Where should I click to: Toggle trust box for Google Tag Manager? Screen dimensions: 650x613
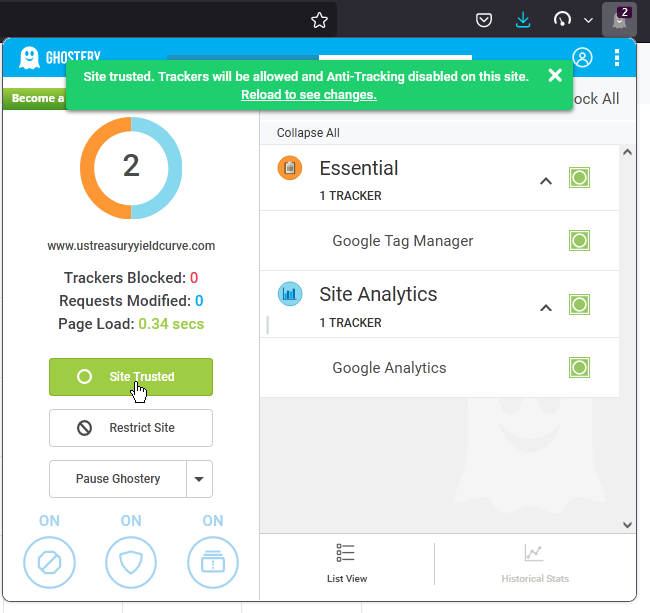[x=579, y=240]
